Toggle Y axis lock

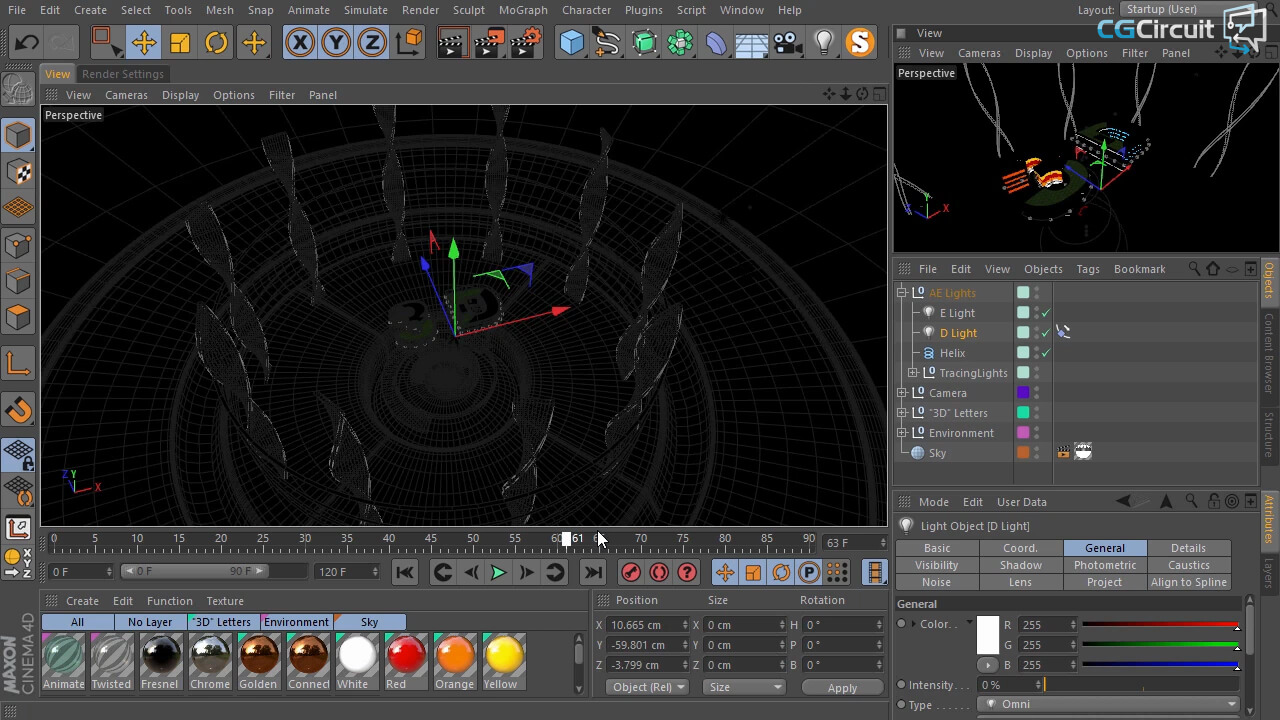pos(336,42)
